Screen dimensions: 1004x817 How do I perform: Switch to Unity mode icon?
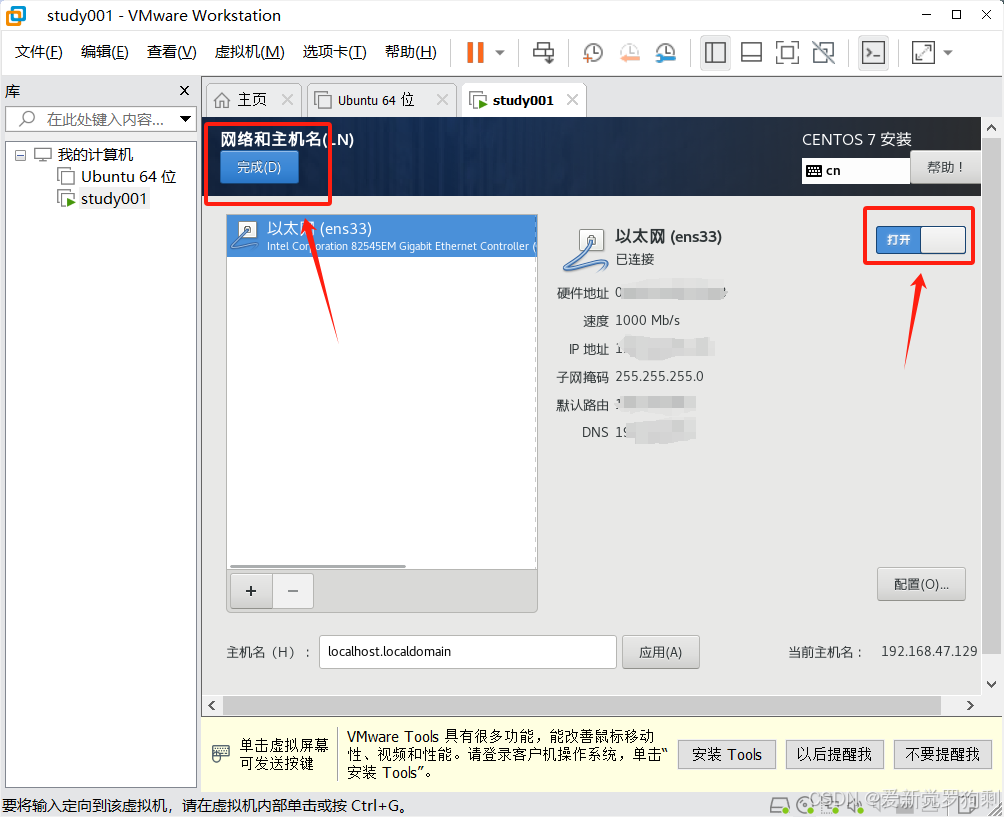coord(823,53)
